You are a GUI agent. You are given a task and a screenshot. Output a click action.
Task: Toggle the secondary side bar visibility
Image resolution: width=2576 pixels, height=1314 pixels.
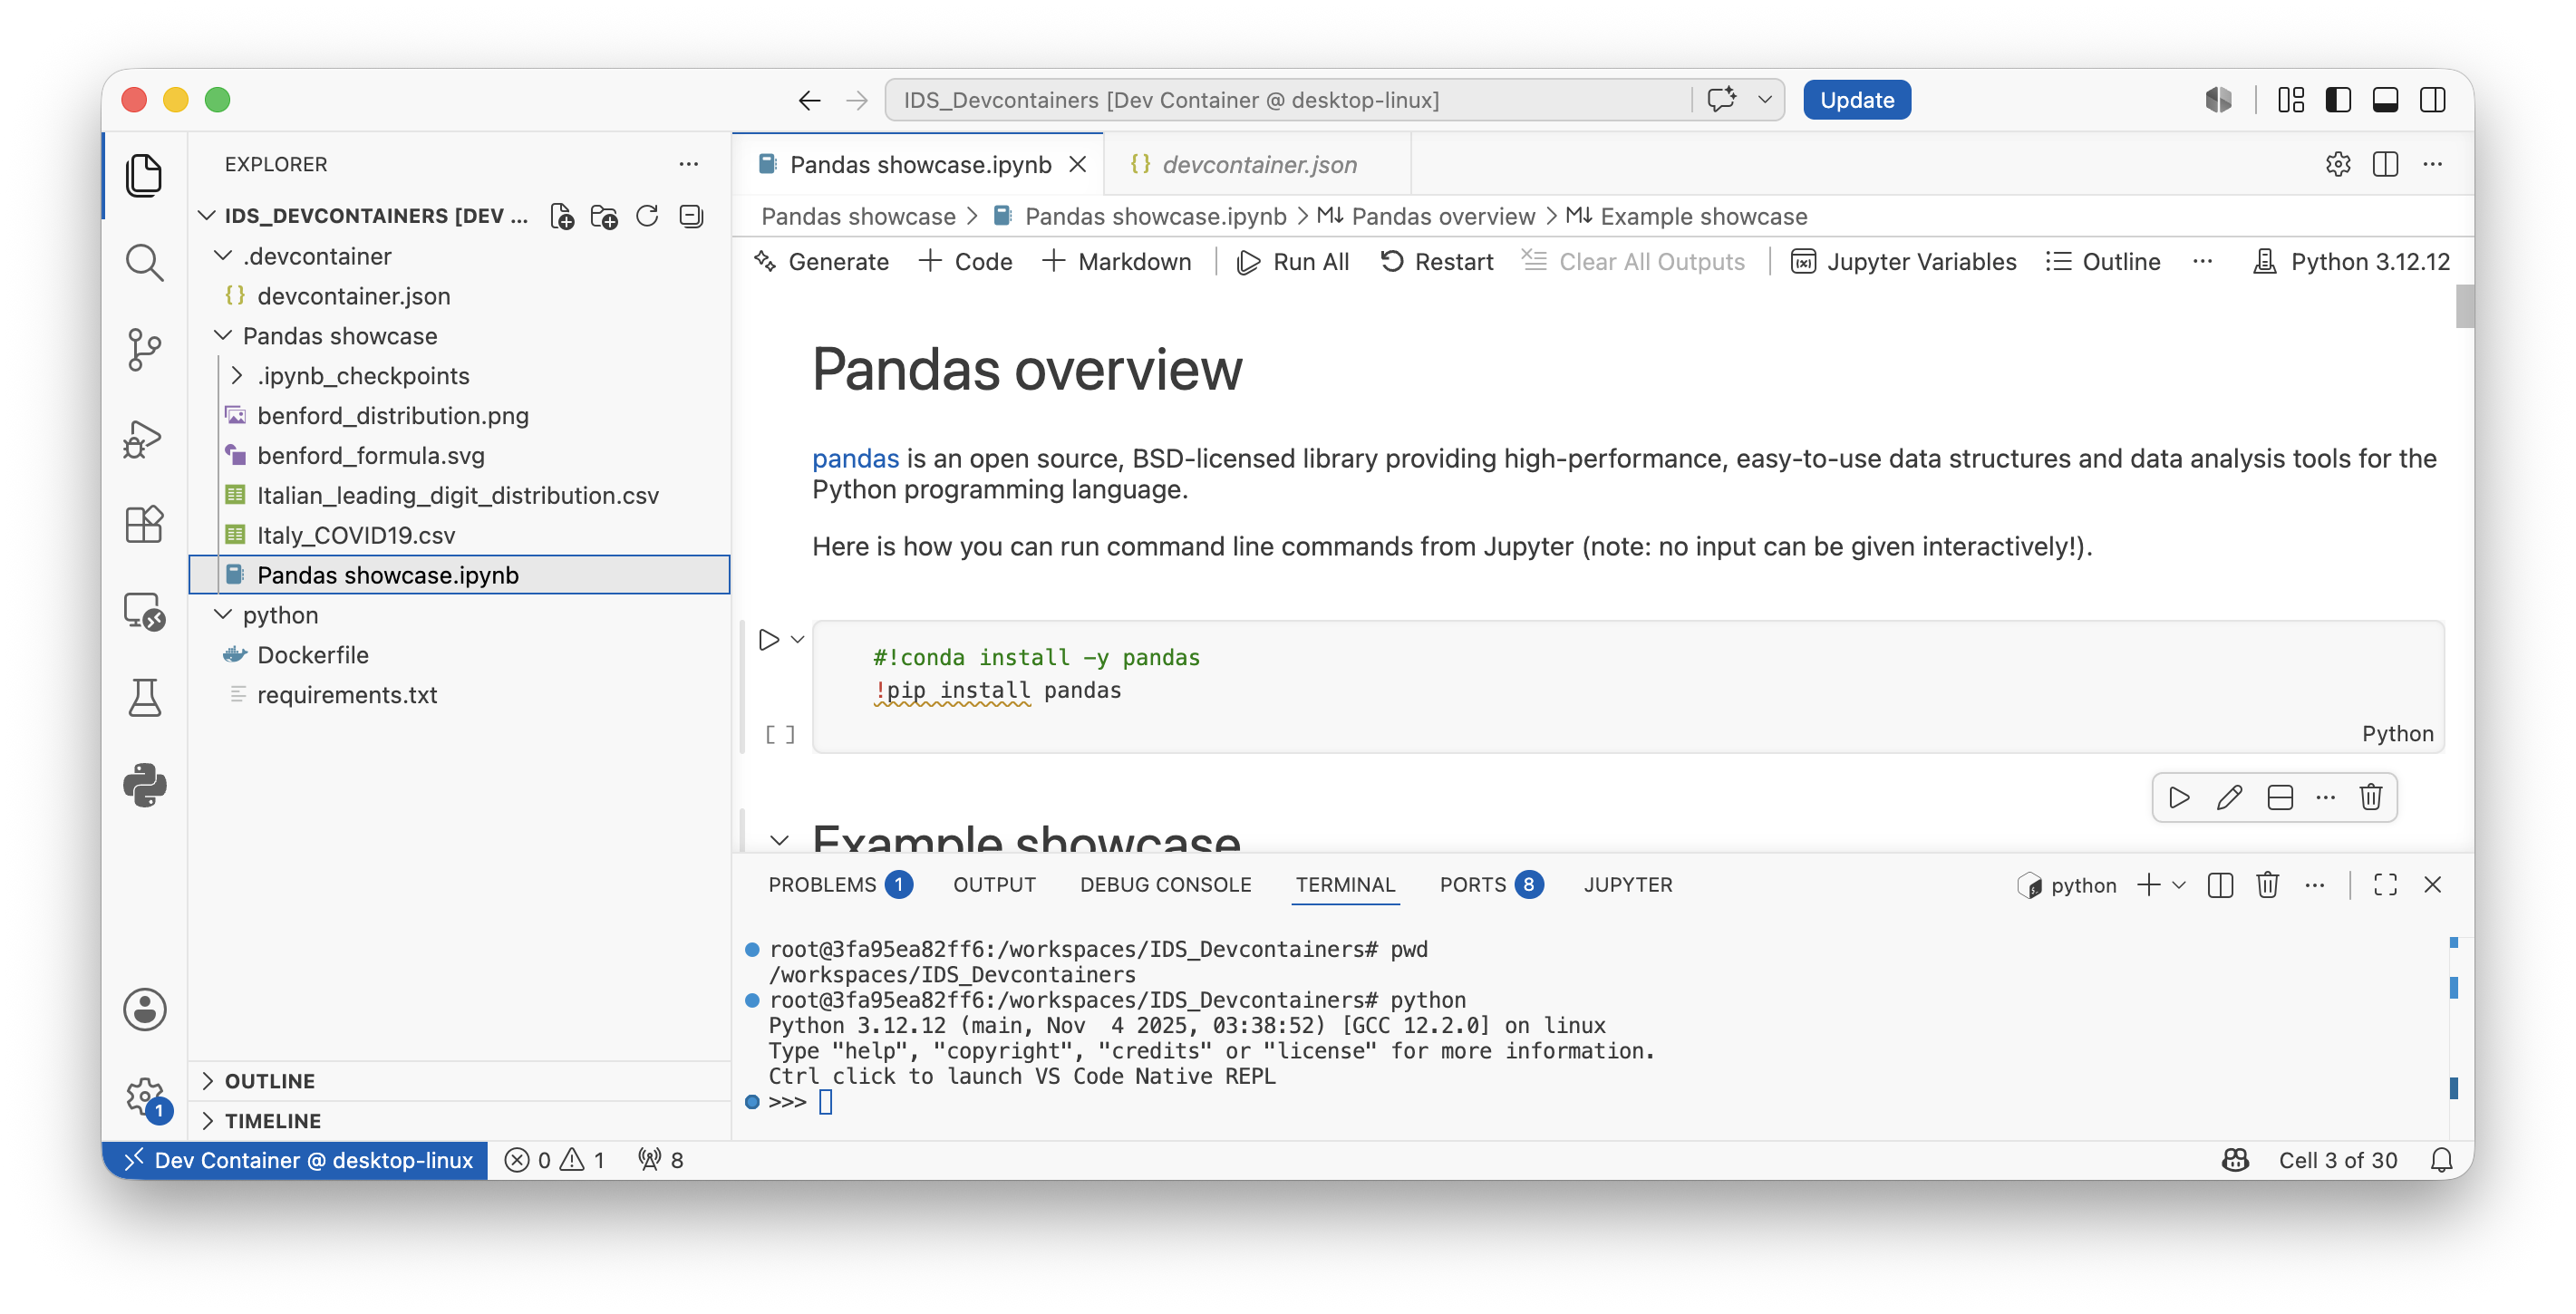(2433, 100)
